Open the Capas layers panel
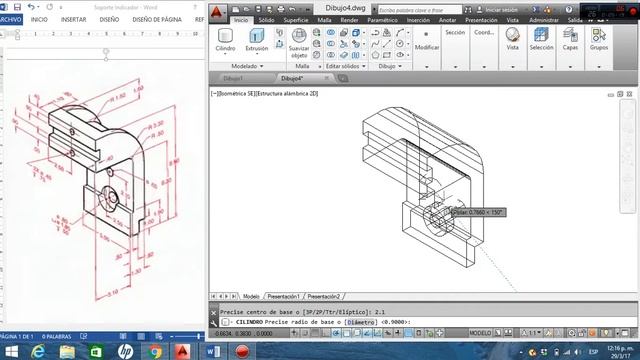Screen dimensions: 640x360 coord(570,35)
